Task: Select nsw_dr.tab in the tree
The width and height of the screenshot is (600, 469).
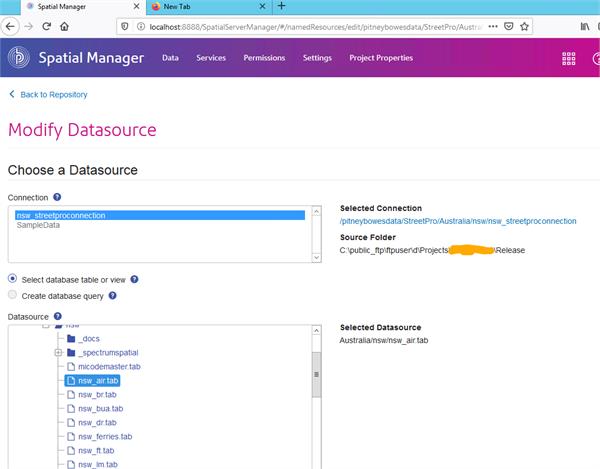Action: coord(97,422)
